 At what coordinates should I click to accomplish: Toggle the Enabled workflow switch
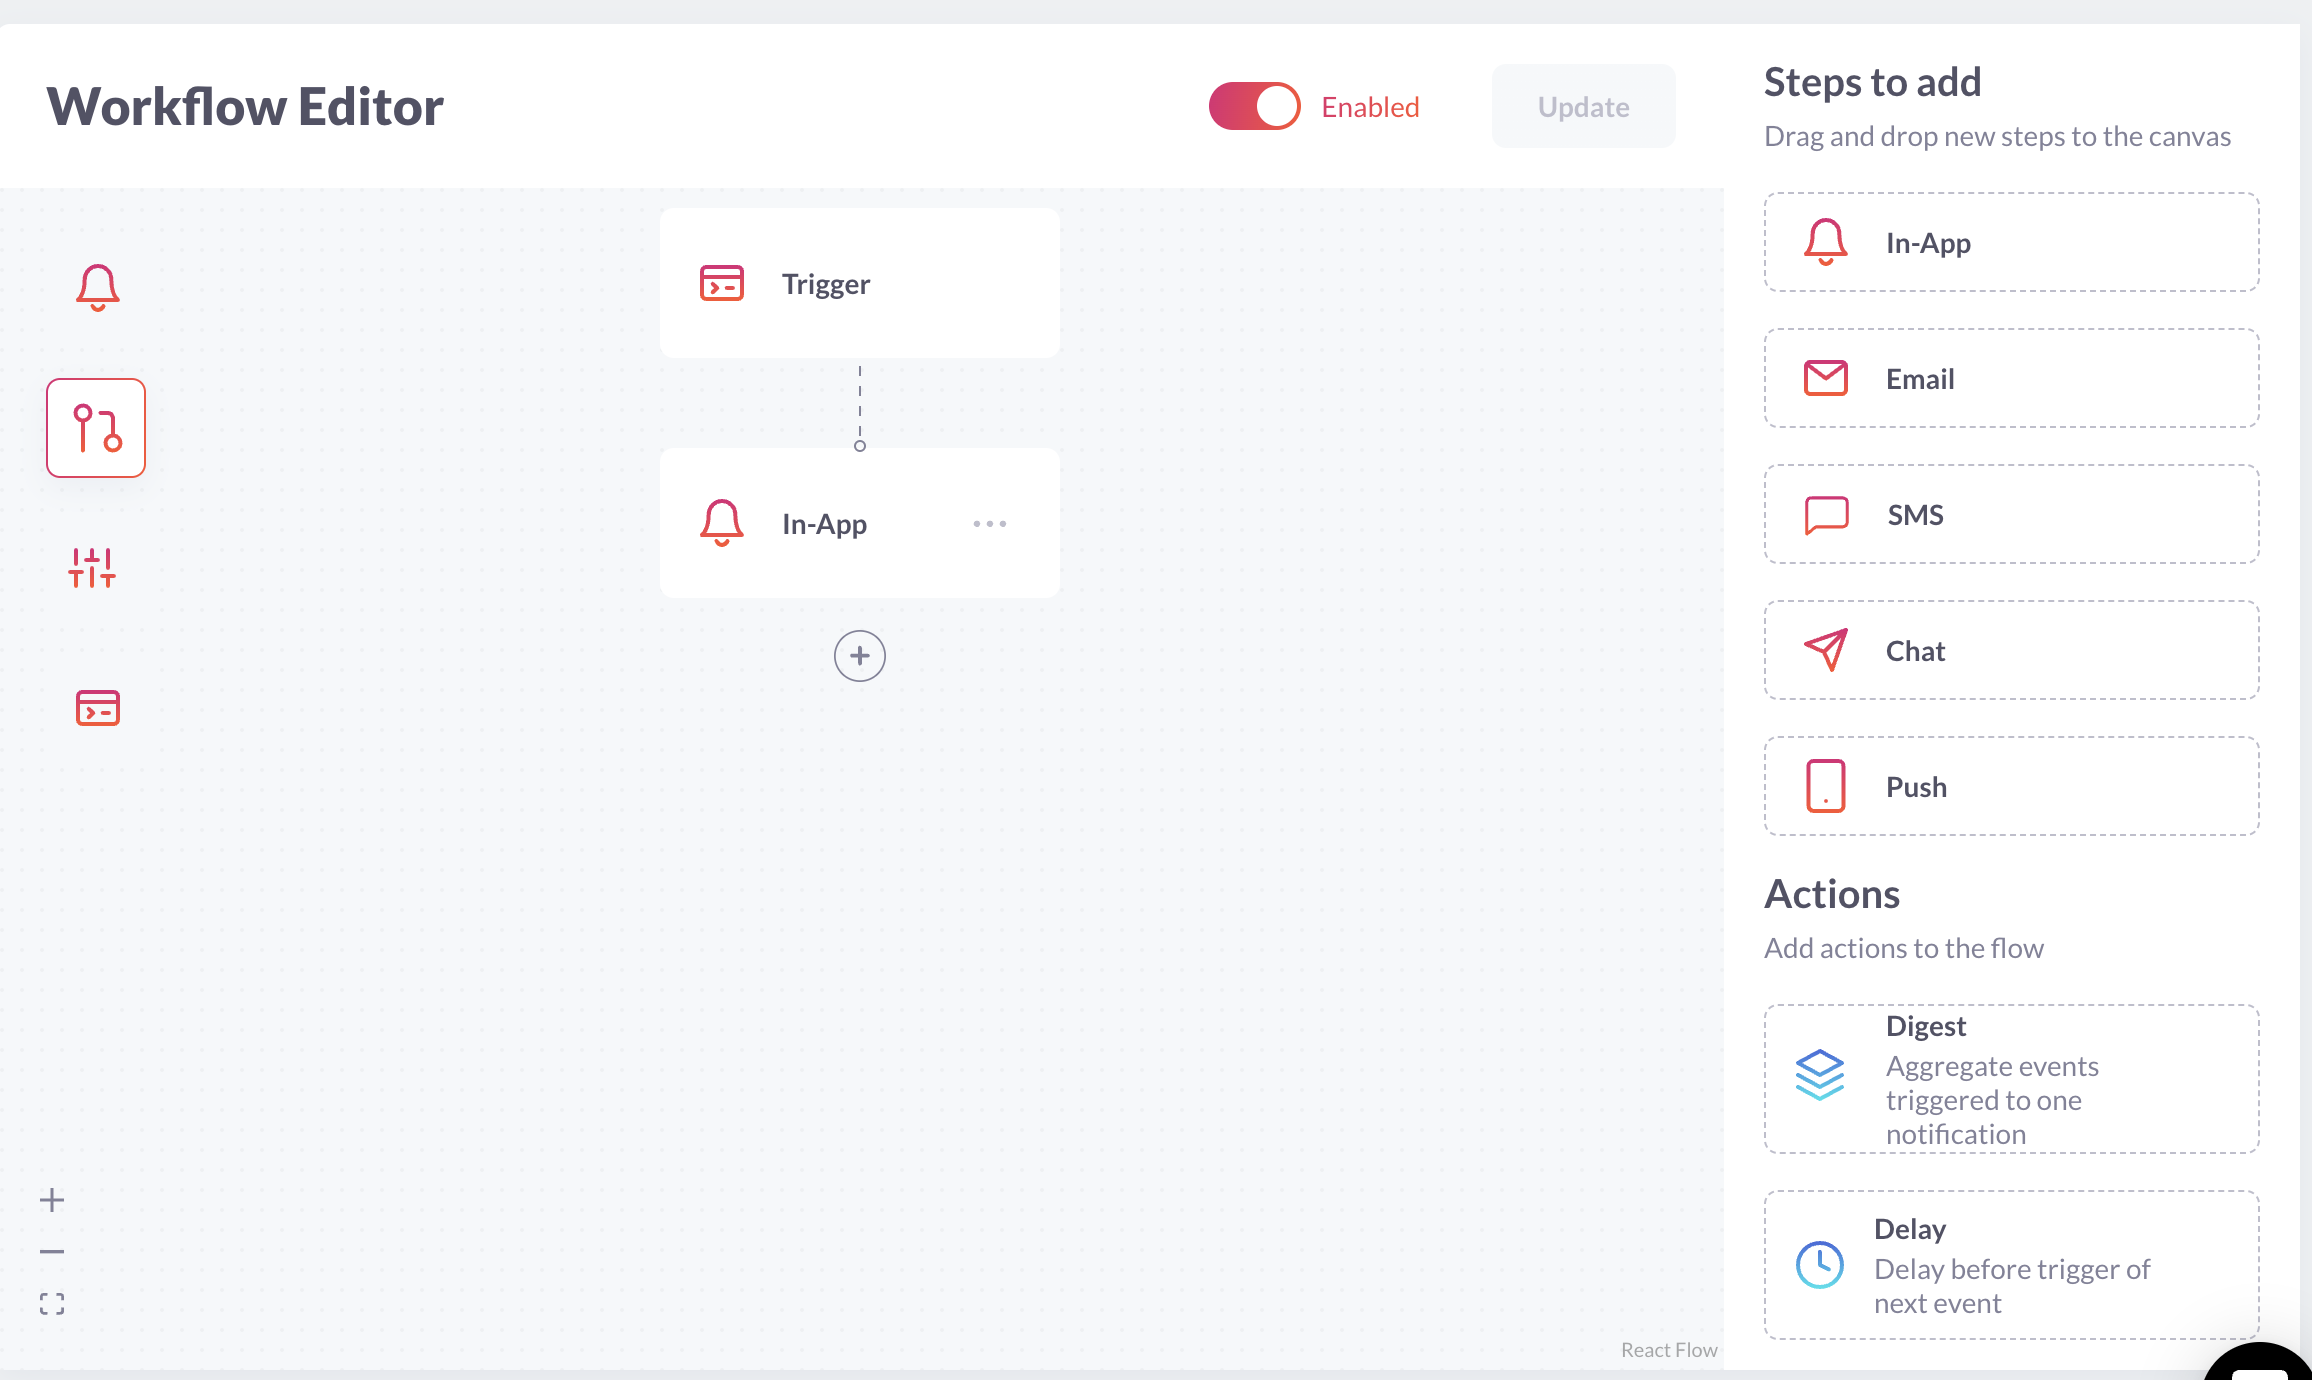click(x=1254, y=106)
